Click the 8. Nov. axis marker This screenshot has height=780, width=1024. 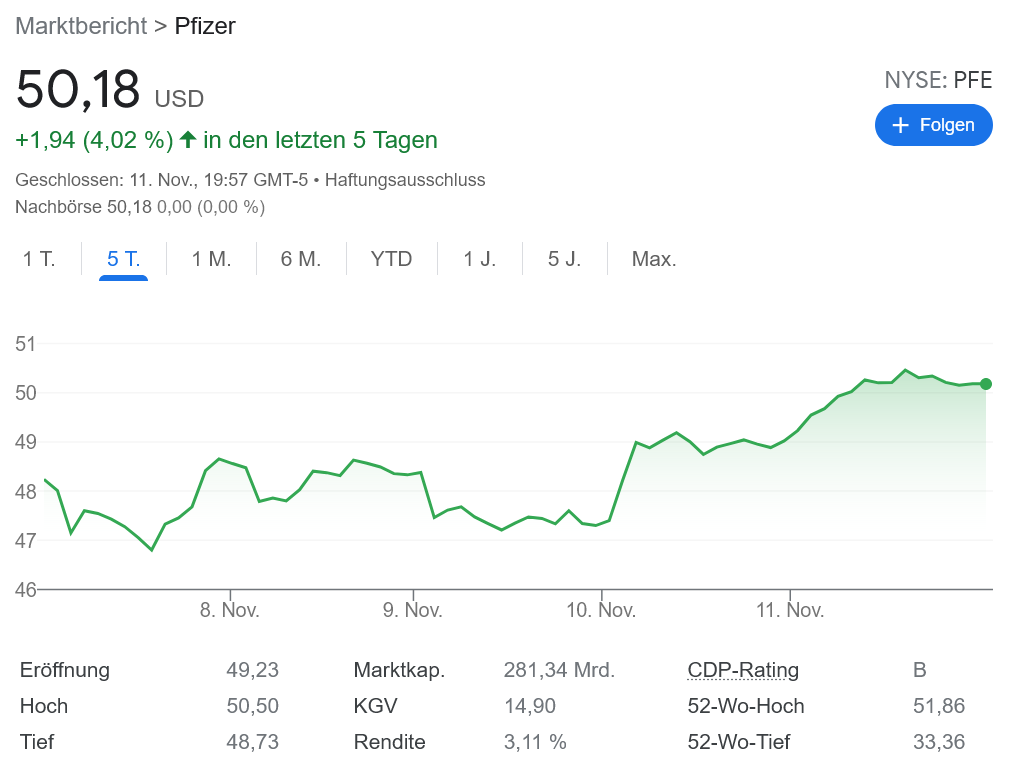230,610
